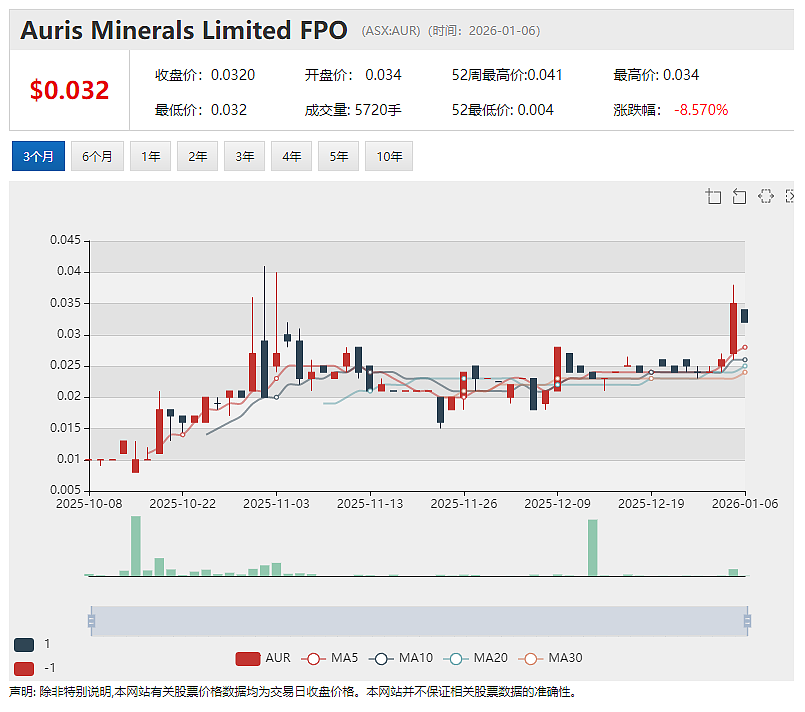The height and width of the screenshot is (712, 805).
Task: Click the dark swatch labeled 1
Action: point(24,645)
